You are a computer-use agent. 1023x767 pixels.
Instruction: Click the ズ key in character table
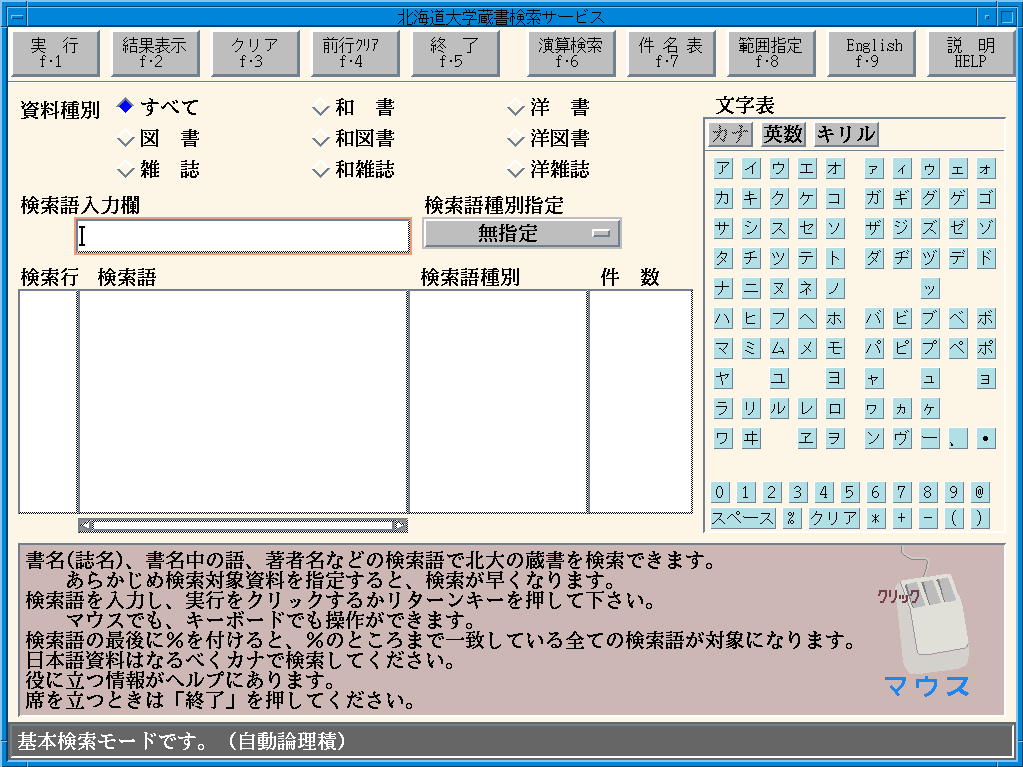coord(930,228)
